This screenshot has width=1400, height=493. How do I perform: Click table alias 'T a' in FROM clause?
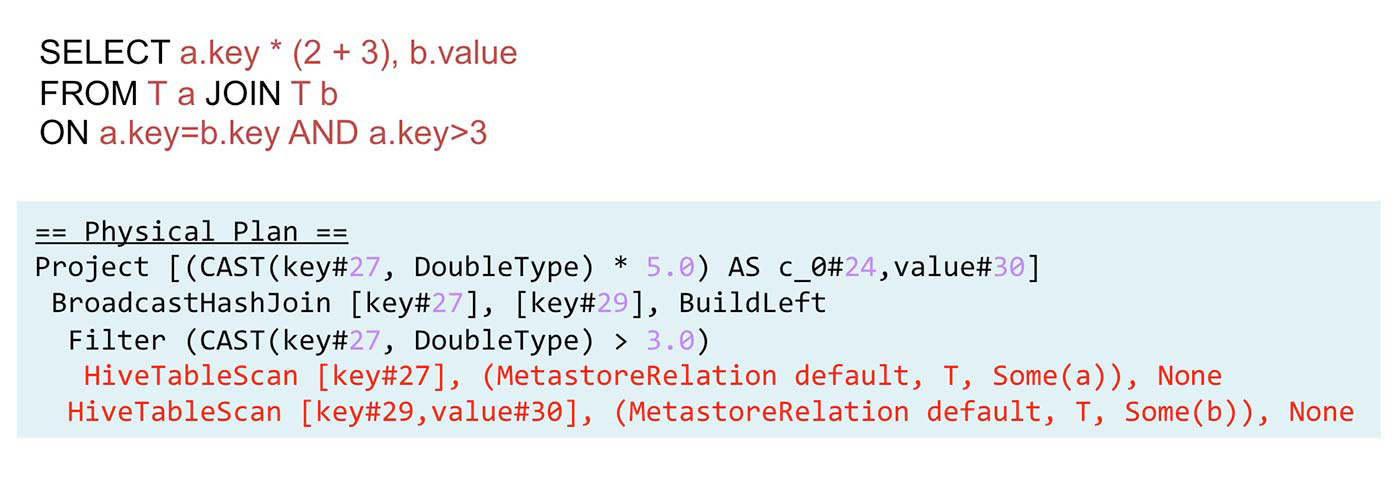pos(171,93)
